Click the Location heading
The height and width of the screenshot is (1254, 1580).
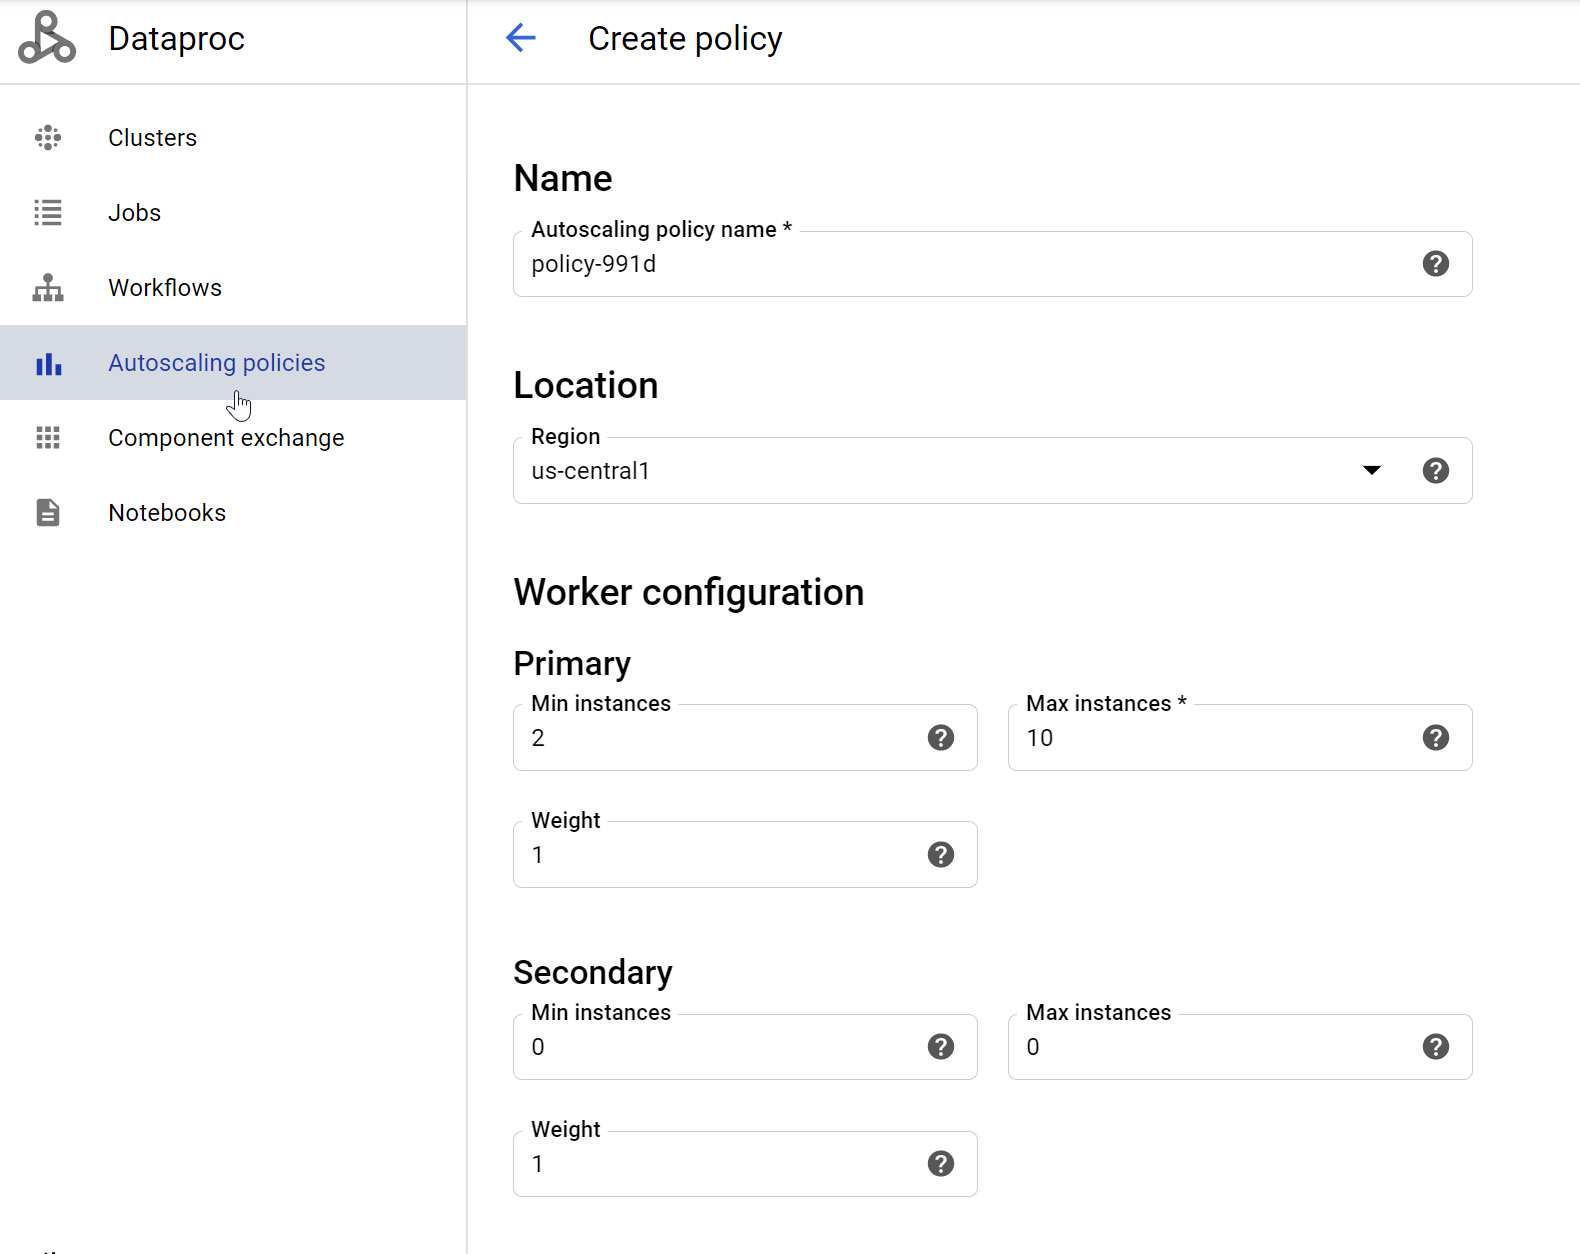[x=586, y=385]
